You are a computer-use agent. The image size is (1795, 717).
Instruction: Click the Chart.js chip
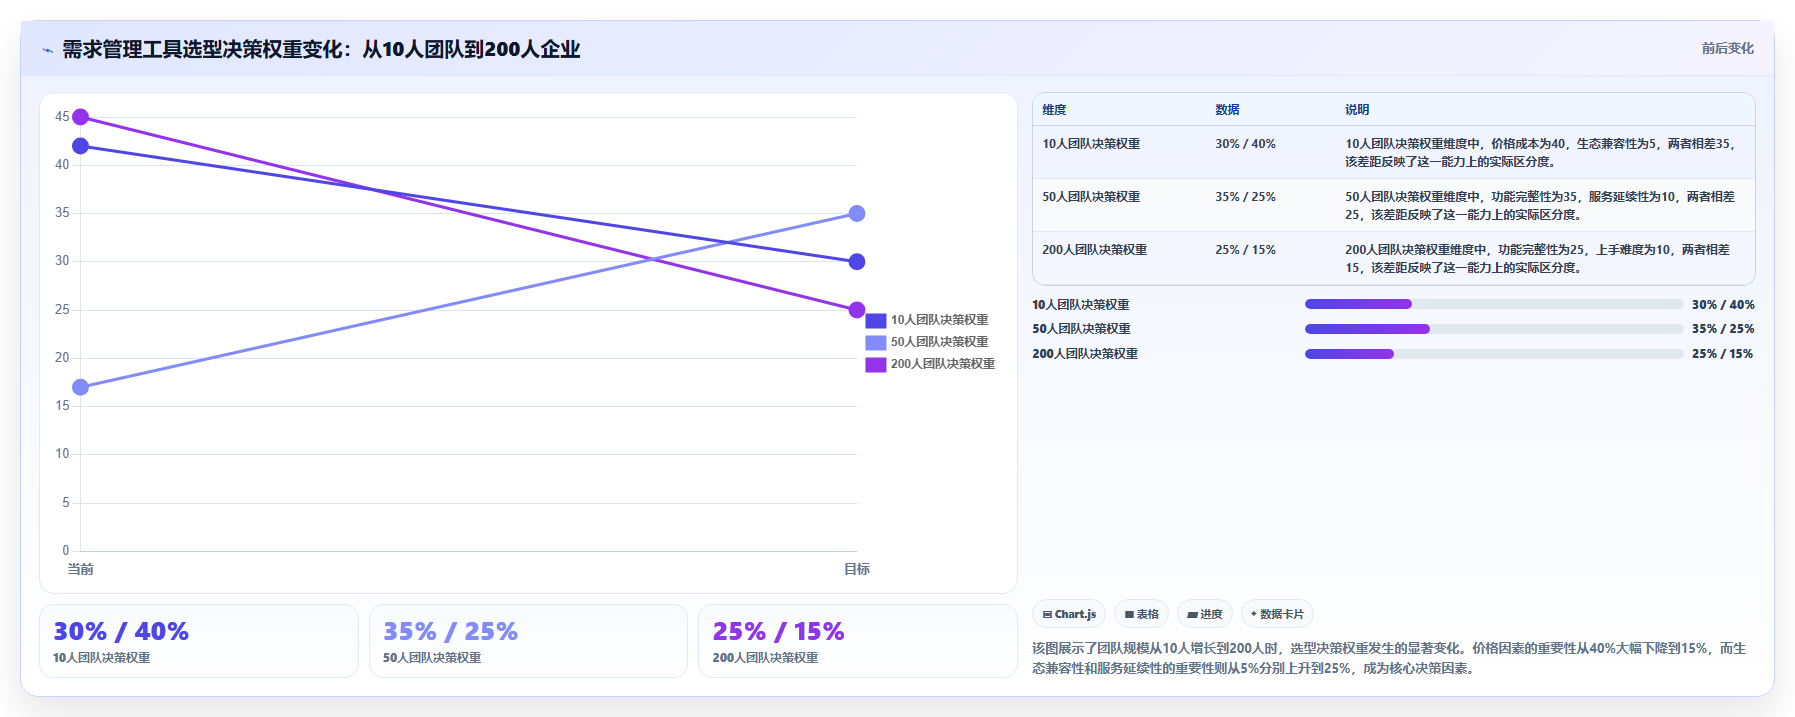pos(1069,614)
